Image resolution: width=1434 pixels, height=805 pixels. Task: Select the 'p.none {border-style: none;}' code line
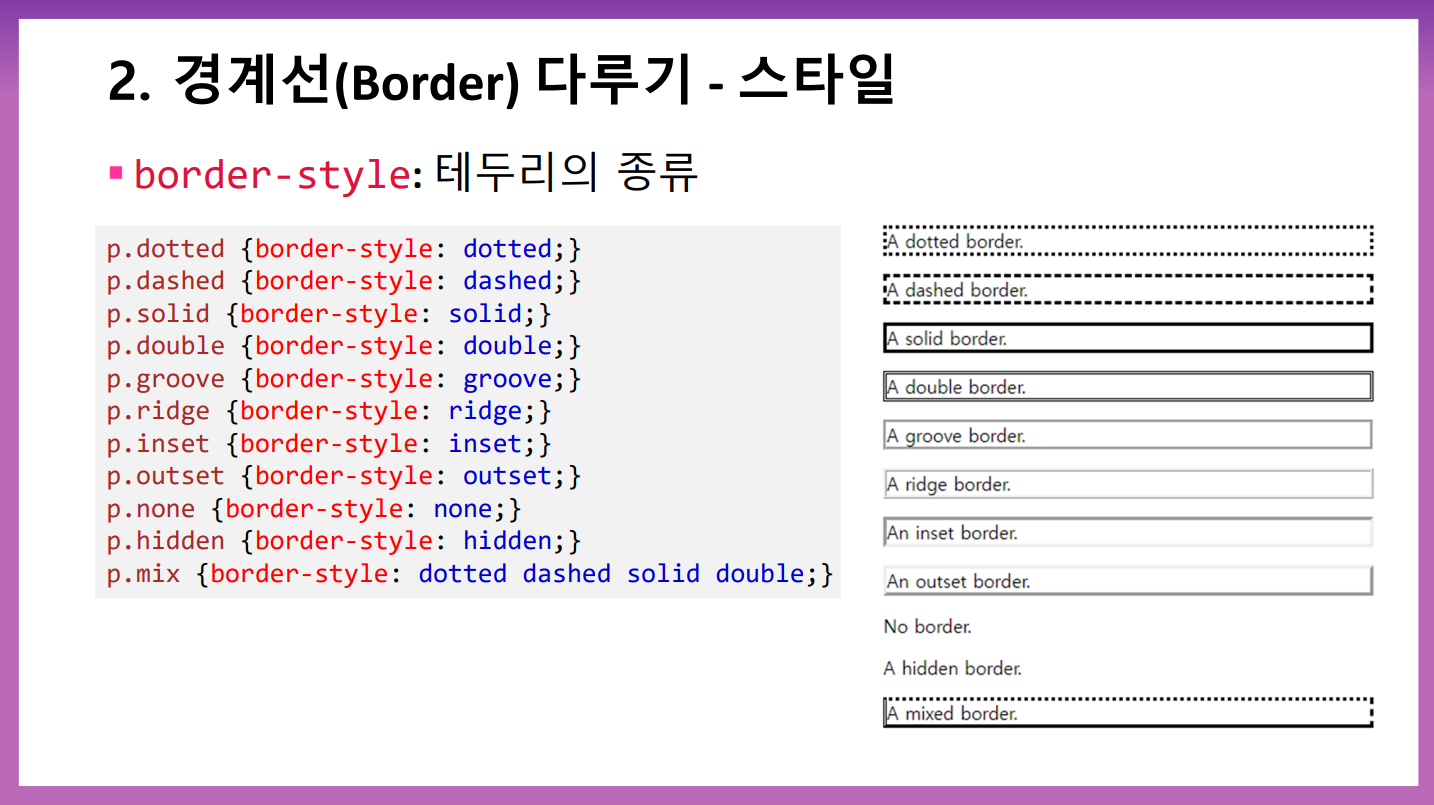coord(314,508)
